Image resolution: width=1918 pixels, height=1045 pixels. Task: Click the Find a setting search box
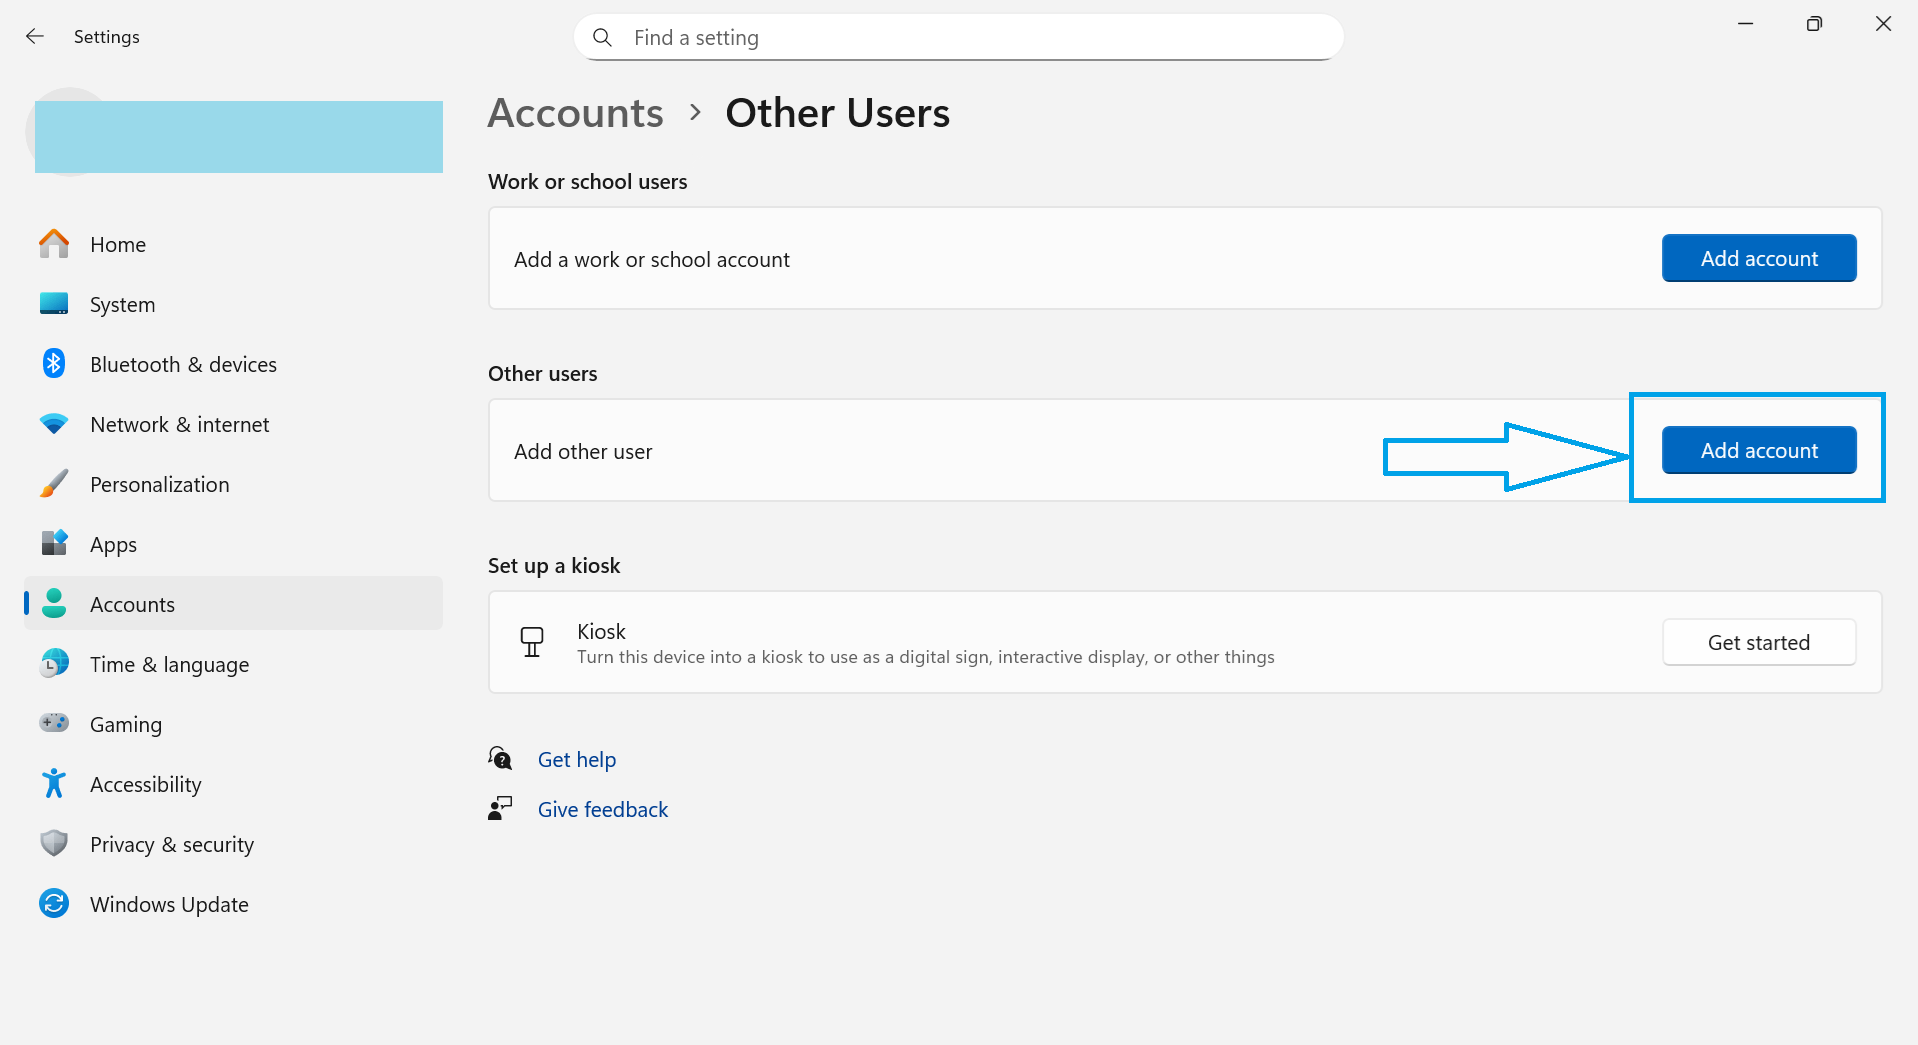[957, 37]
